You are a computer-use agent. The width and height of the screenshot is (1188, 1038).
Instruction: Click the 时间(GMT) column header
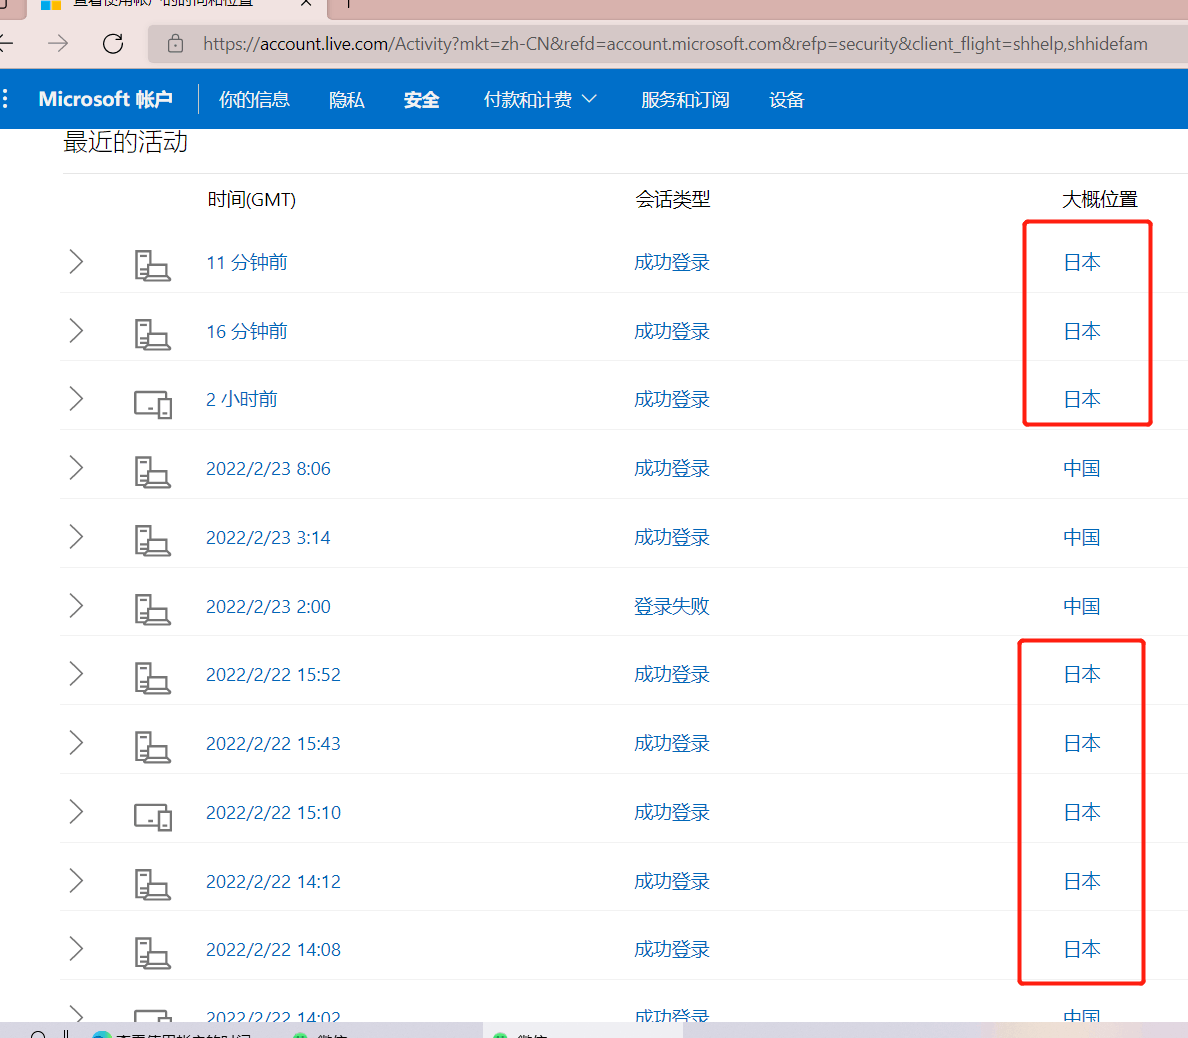pos(252,199)
